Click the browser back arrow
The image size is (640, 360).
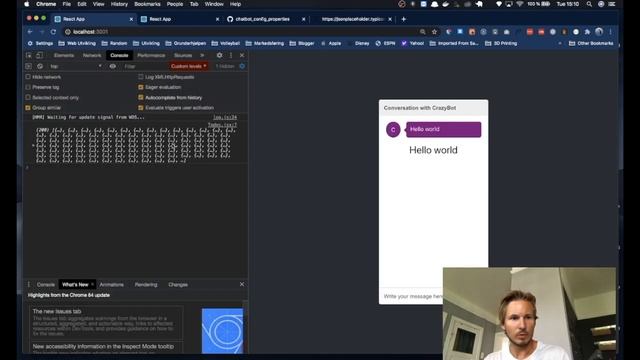point(30,31)
